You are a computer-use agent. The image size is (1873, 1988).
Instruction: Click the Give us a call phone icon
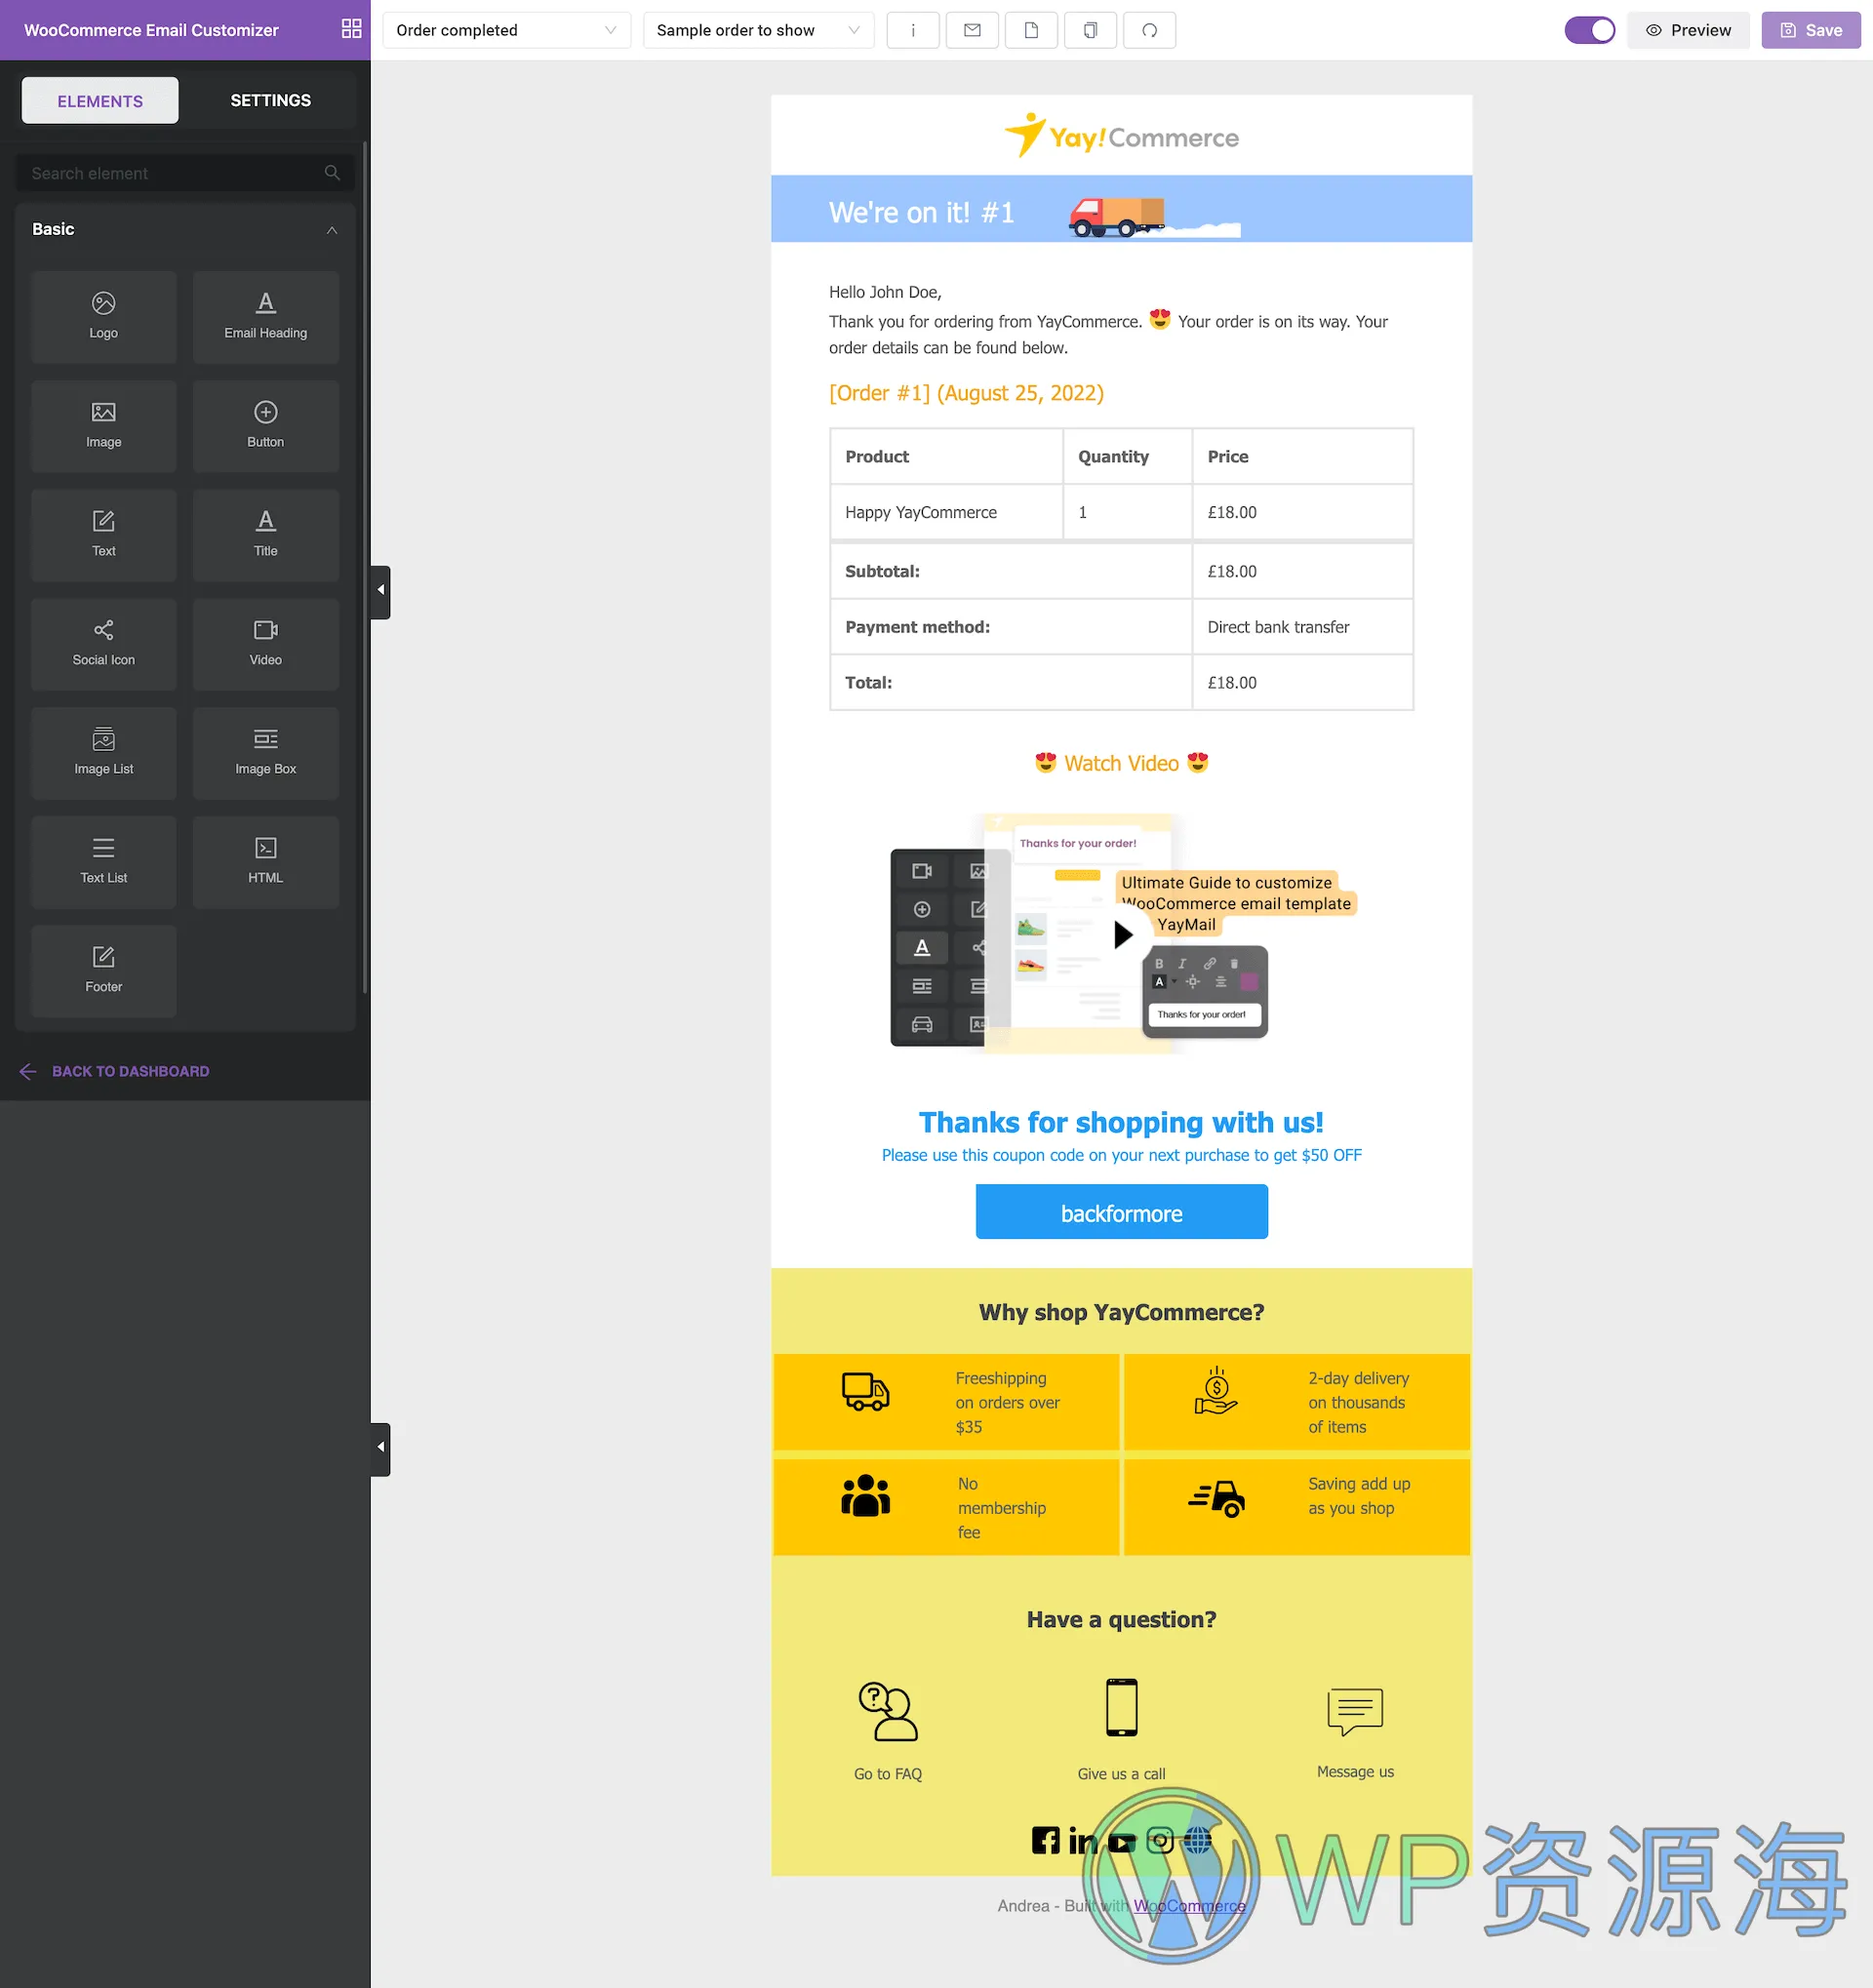tap(1122, 1707)
